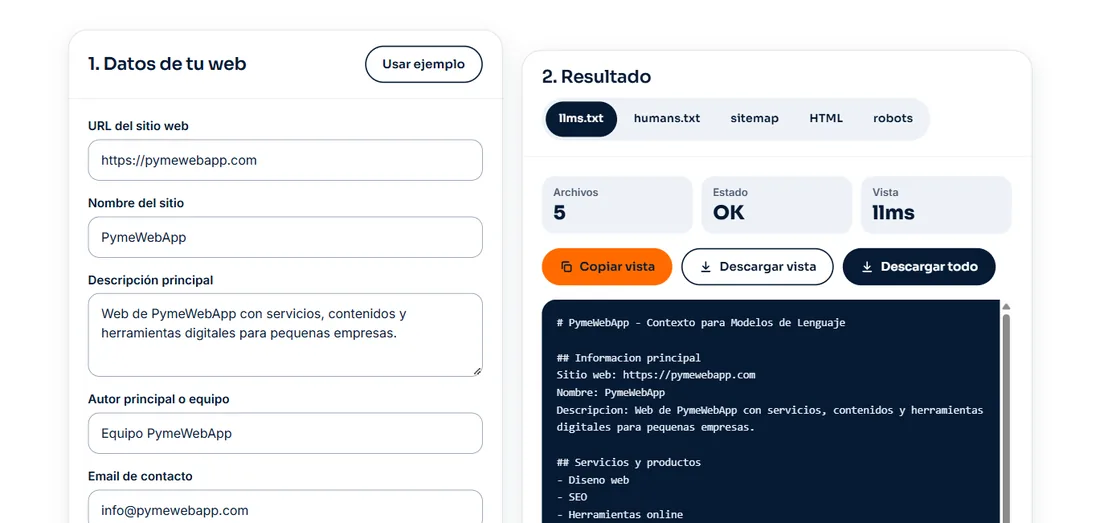Click the Descargar vista button
1100x523 pixels.
point(757,267)
